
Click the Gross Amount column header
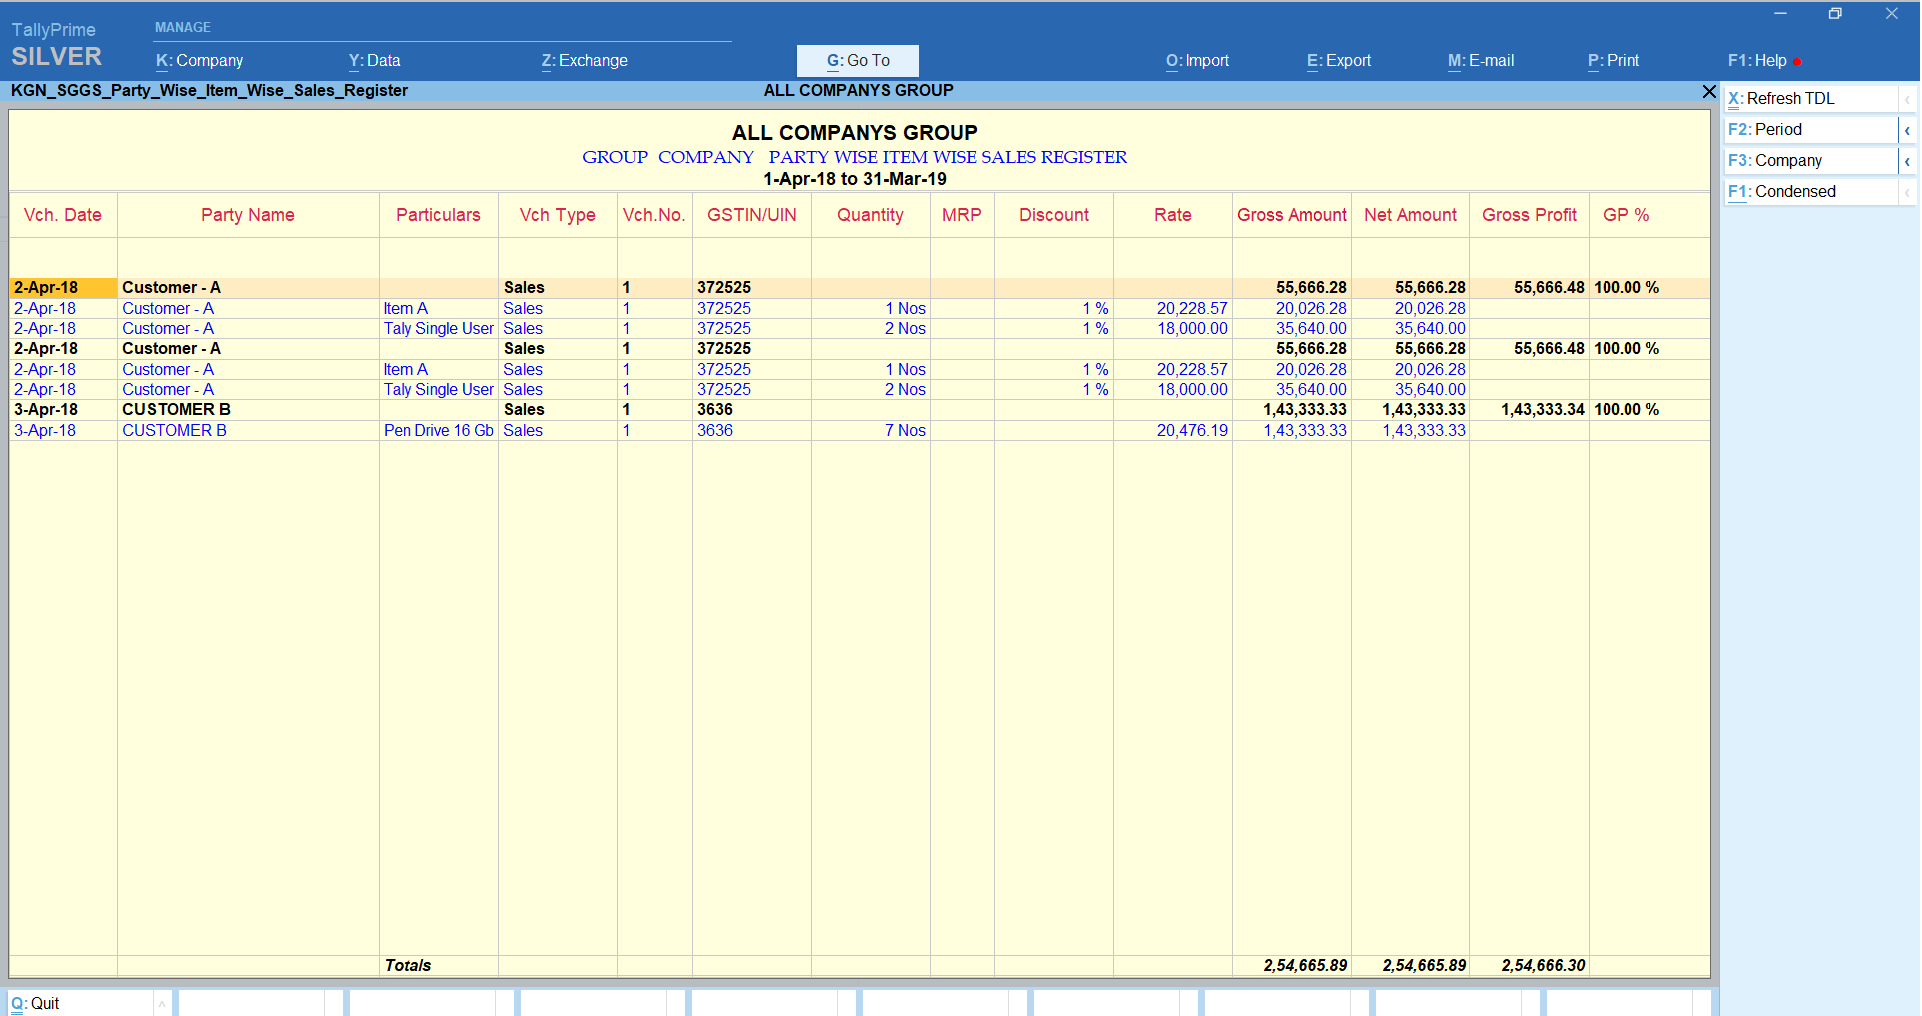pyautogui.click(x=1292, y=215)
